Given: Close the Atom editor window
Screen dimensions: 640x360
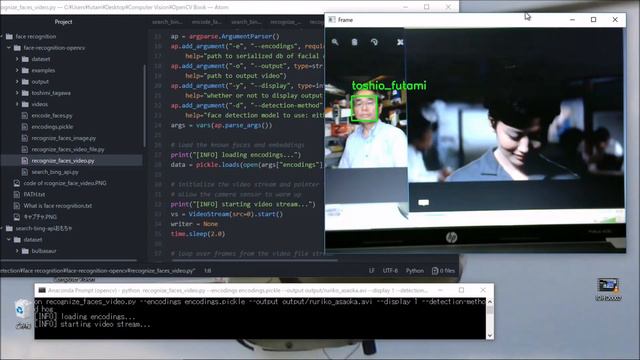Looking at the screenshot, I should [448, 7].
